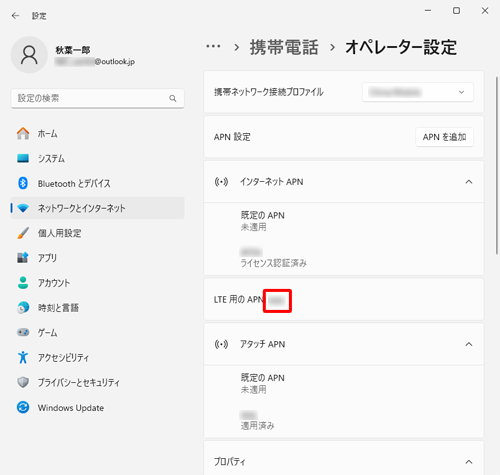This screenshot has width=500, height=475.
Task: Open 時刻と言語 settings
Action: pyautogui.click(x=98, y=307)
